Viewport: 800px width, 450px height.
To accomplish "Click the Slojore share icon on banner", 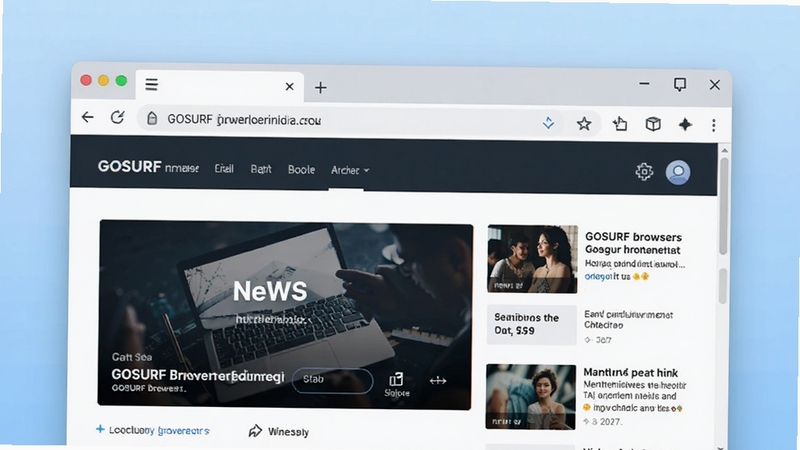I will 396,384.
